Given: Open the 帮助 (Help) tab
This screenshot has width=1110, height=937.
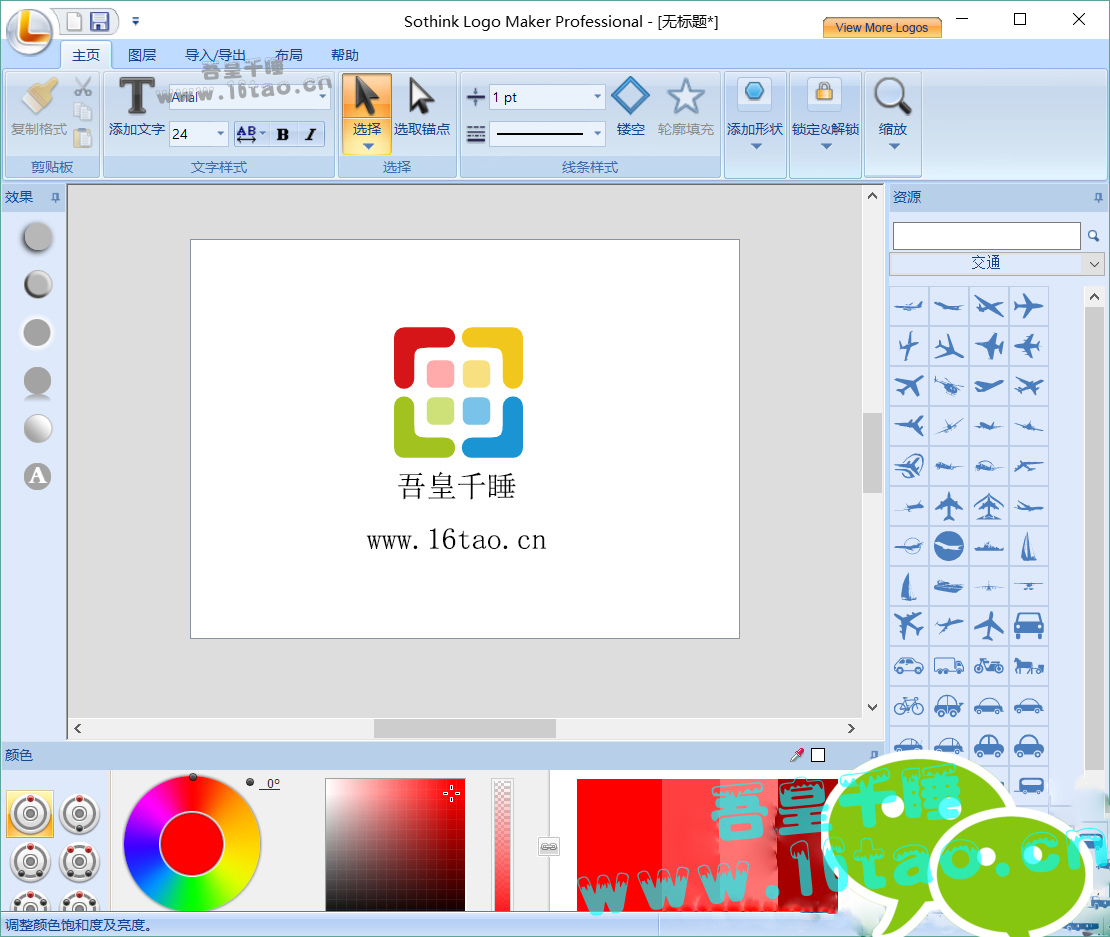Looking at the screenshot, I should click(x=344, y=55).
